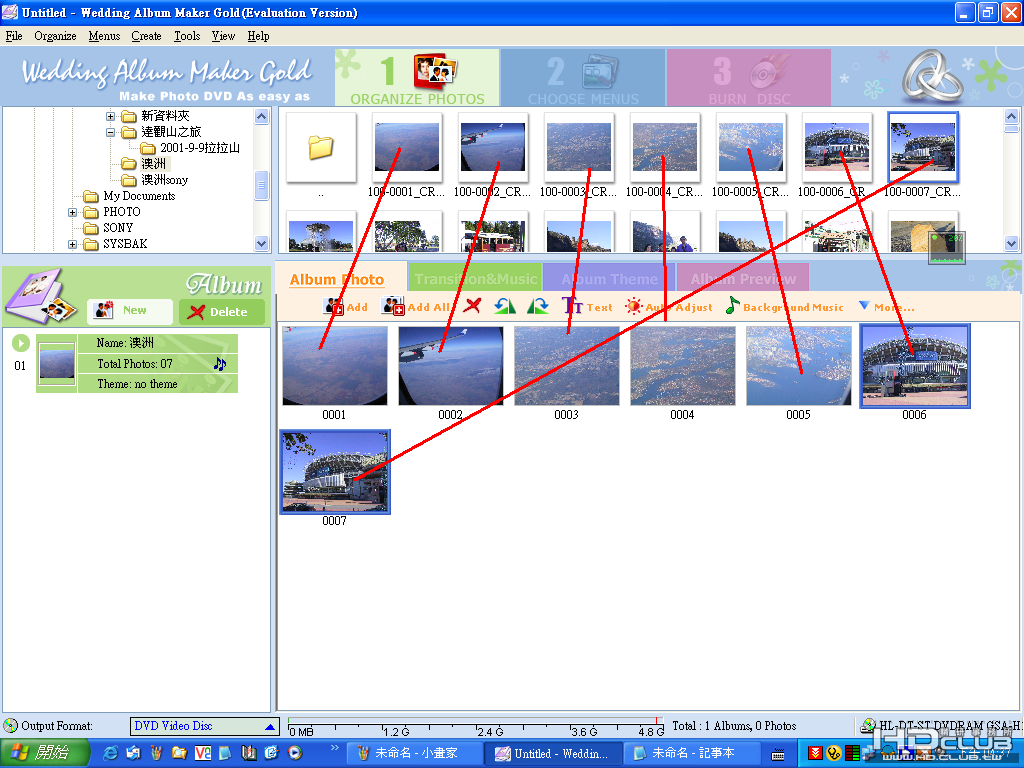This screenshot has height=768, width=1024.
Task: Expand the 新資料夾 folder node
Action: [110, 116]
